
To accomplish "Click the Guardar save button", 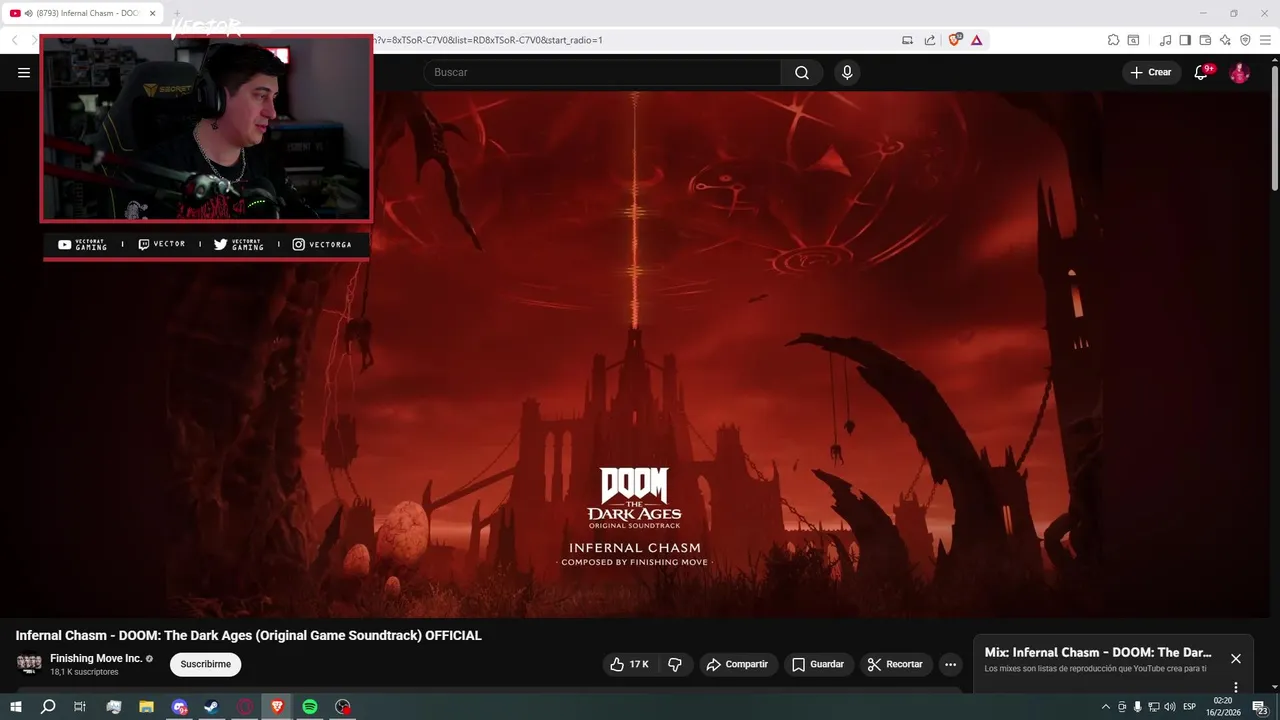I will [818, 664].
